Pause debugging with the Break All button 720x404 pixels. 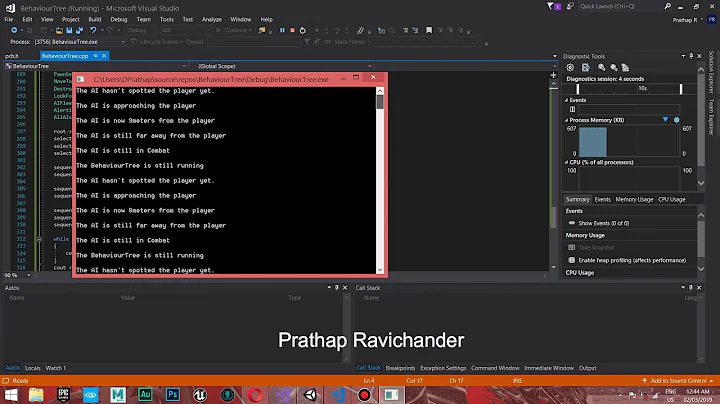[x=282, y=30]
